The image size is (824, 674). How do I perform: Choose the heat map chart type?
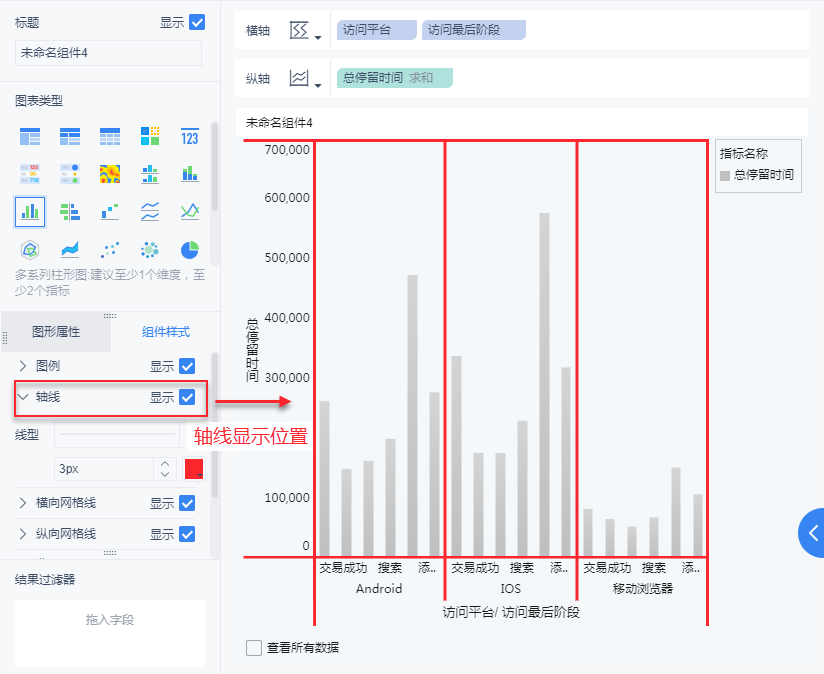pos(110,174)
